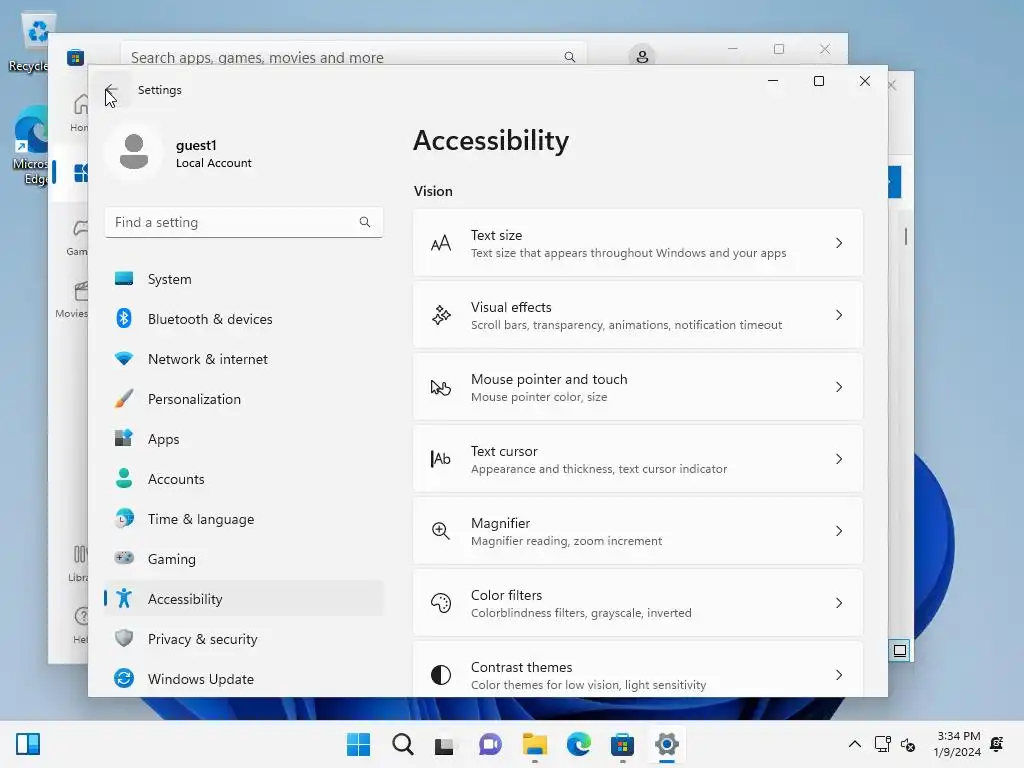Click the Apps icon in the sidebar
The width and height of the screenshot is (1024, 768).
click(123, 438)
